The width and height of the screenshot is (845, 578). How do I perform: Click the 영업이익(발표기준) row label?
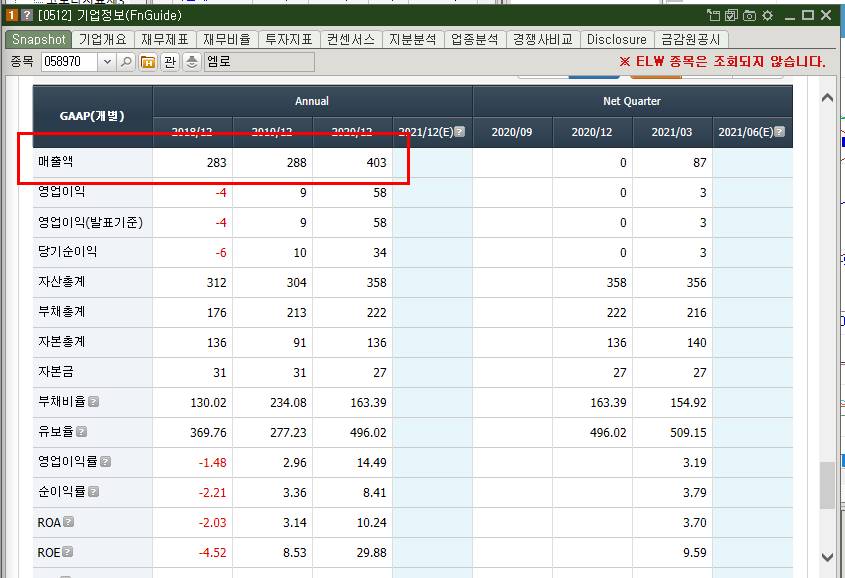(91, 222)
